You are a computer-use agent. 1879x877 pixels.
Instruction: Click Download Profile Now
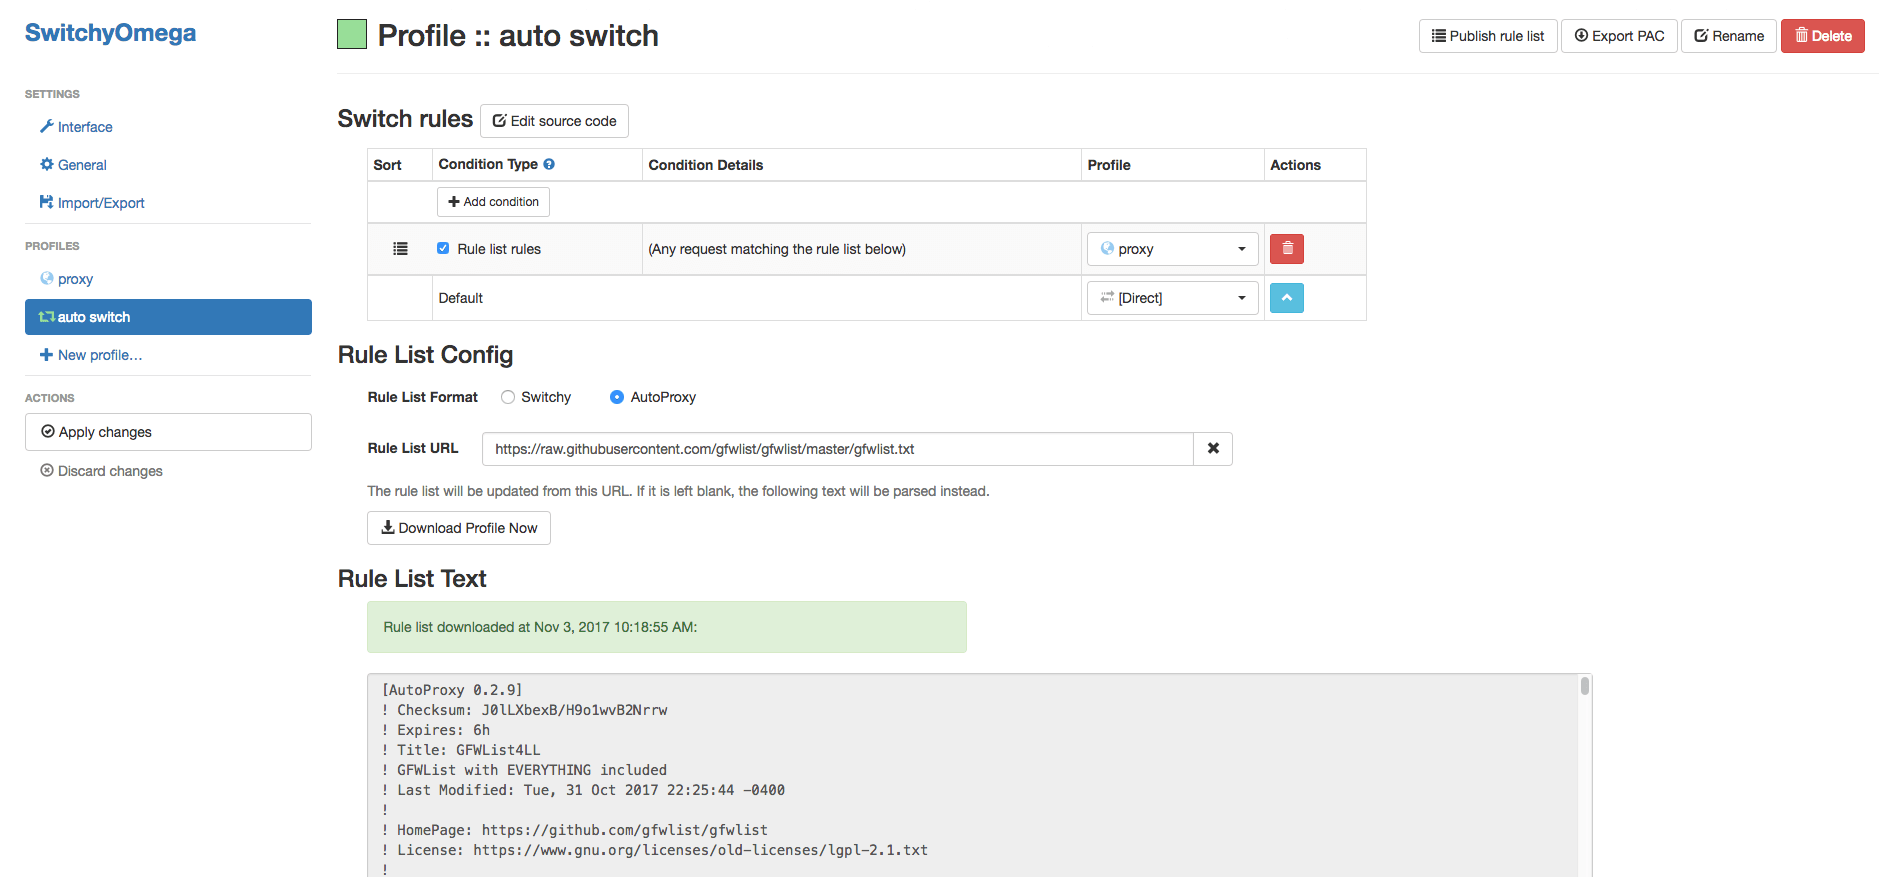point(459,528)
